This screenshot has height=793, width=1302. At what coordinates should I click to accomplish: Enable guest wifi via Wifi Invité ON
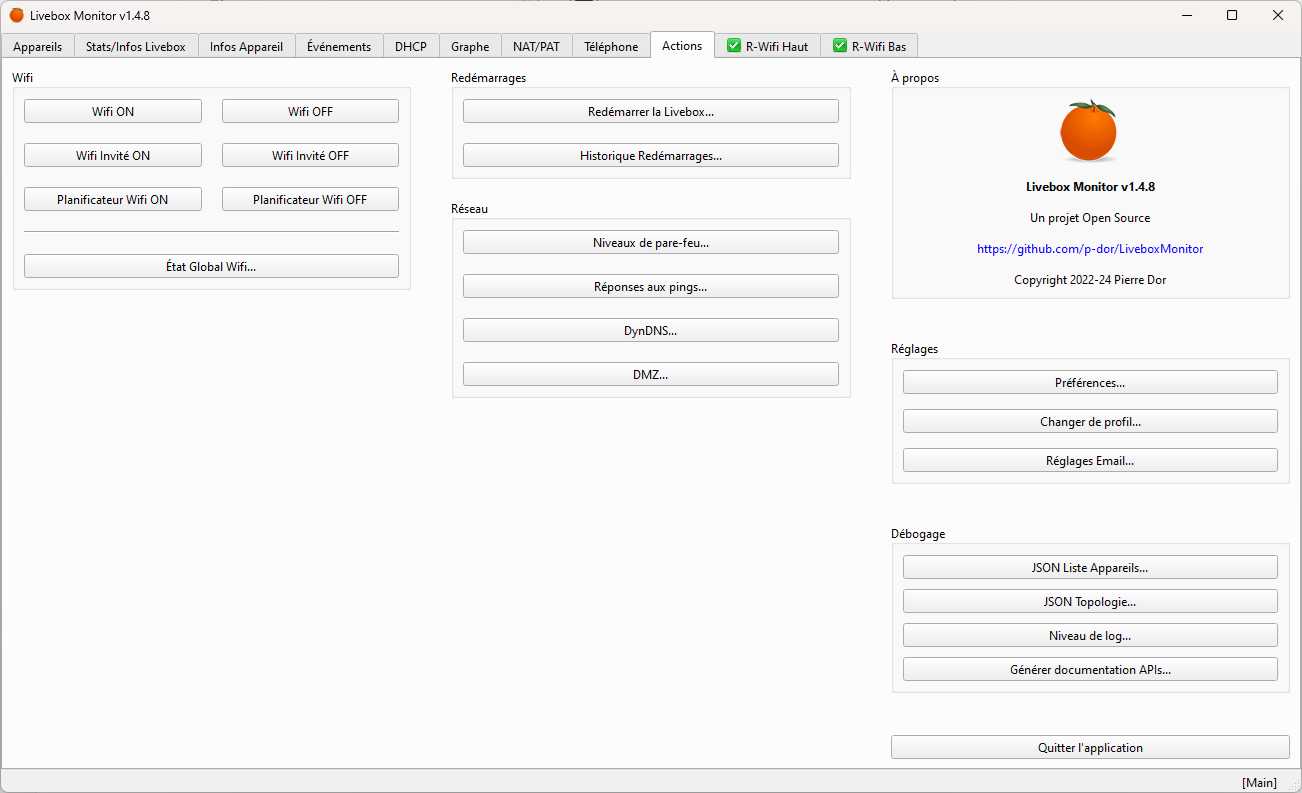[x=113, y=155]
